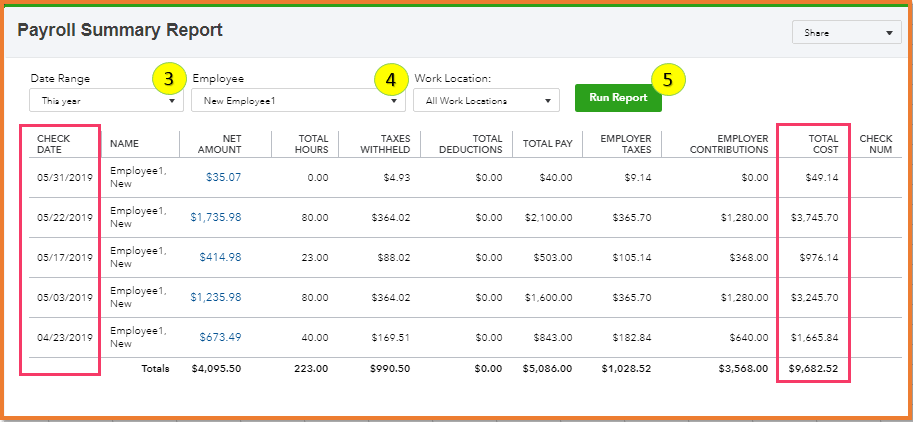Click the $88.02 taxes withheld value
The width and height of the screenshot is (913, 422).
click(394, 258)
